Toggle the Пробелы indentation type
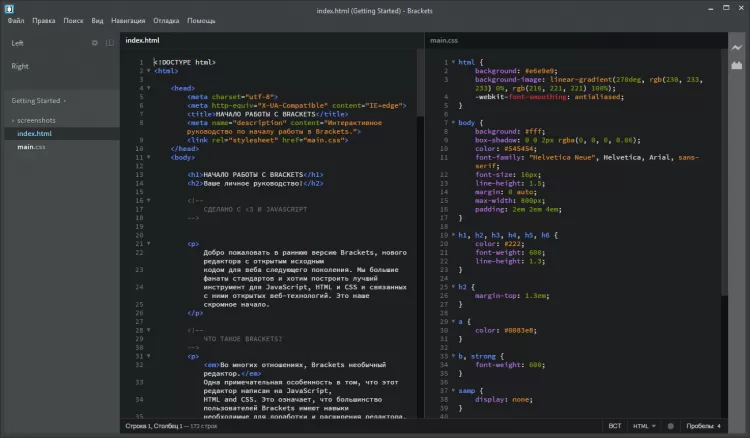 coord(695,427)
